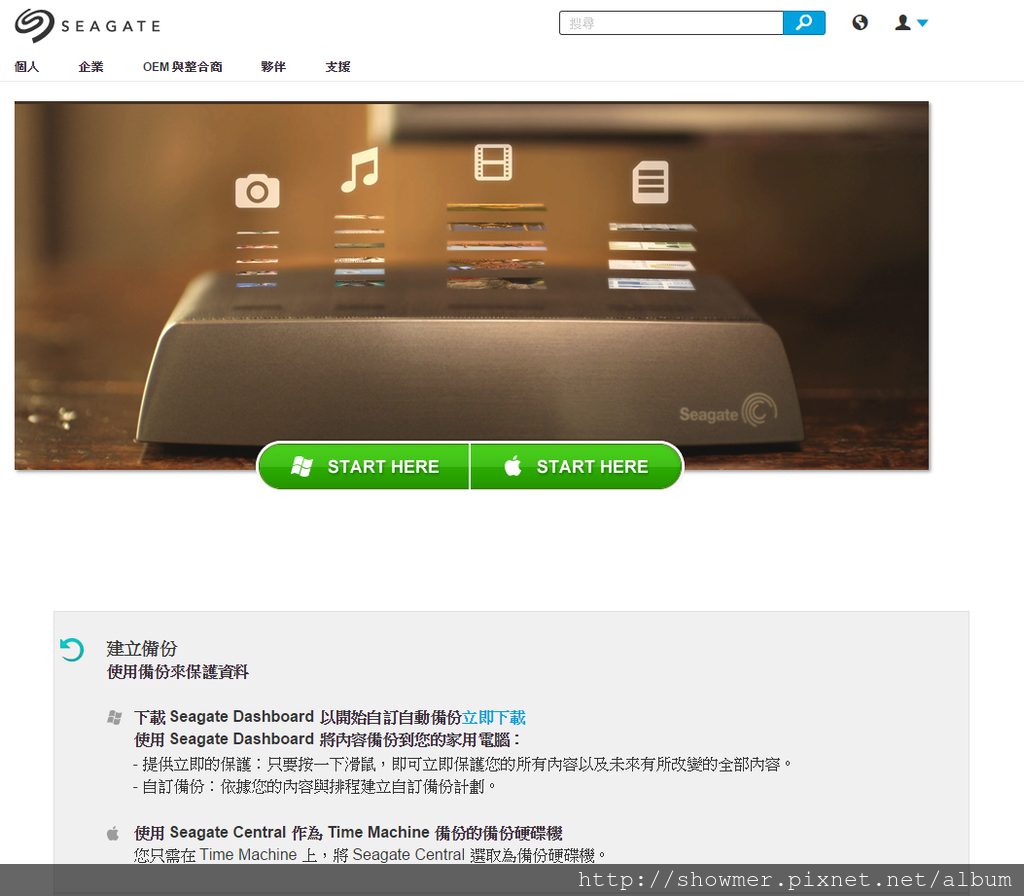Click the line starting with 提供立即的保護
The image size is (1024, 896).
(x=462, y=764)
